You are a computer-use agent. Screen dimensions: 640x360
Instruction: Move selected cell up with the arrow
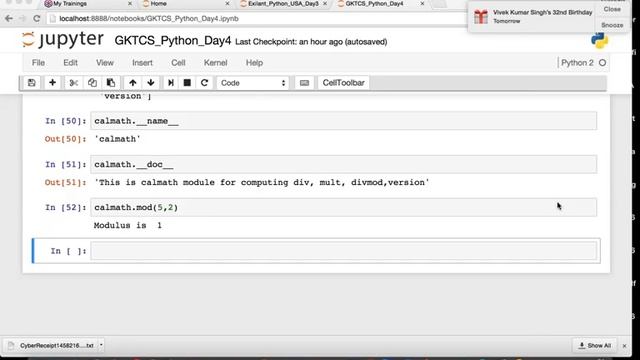pyautogui.click(x=133, y=83)
